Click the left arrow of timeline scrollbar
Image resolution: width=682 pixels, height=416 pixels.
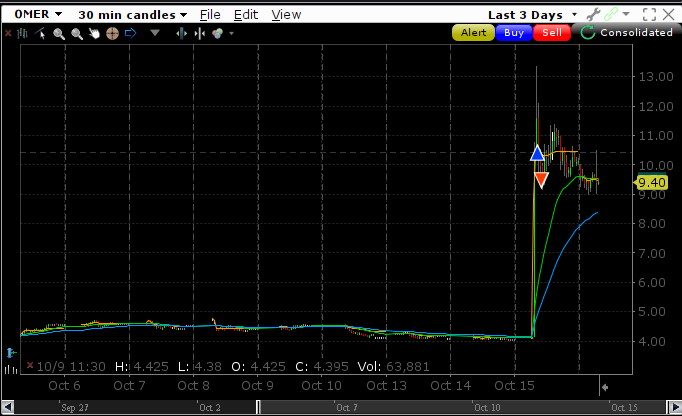point(7,408)
